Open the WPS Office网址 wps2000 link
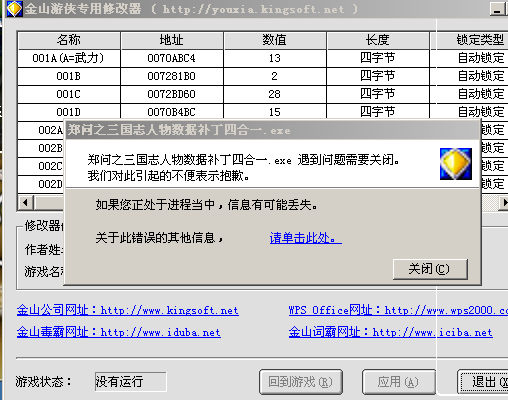Screen dimensions: 508x400 (398, 310)
